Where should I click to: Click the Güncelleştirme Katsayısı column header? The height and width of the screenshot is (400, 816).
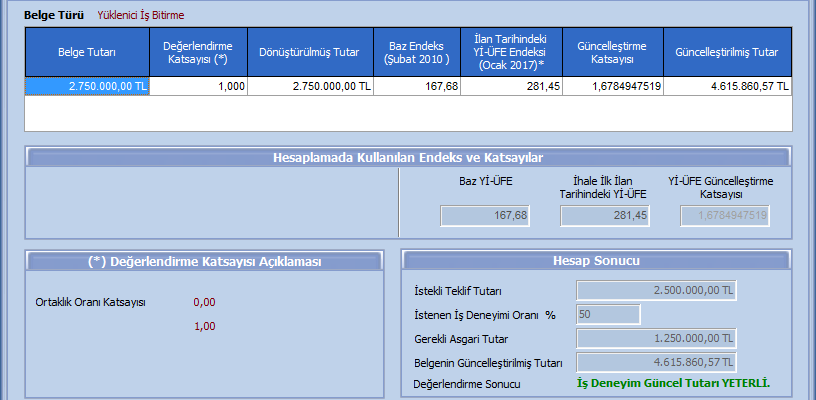[x=613, y=50]
